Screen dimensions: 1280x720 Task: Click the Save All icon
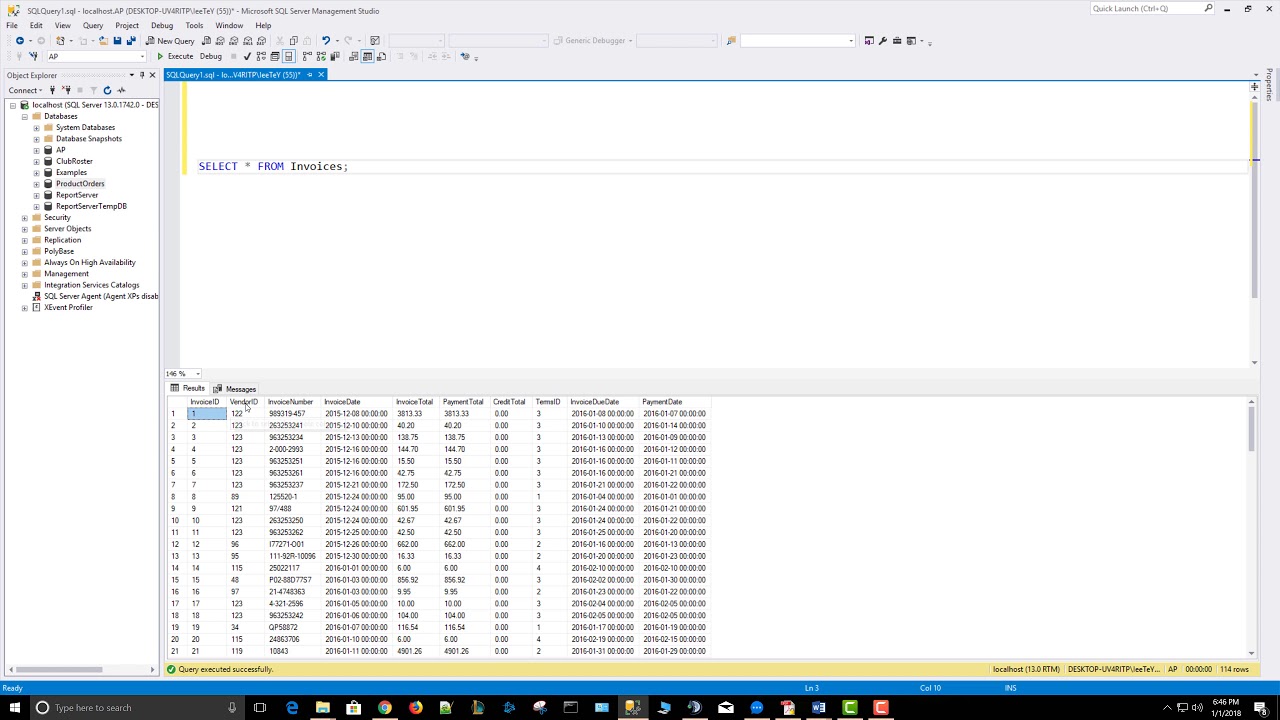(x=131, y=41)
